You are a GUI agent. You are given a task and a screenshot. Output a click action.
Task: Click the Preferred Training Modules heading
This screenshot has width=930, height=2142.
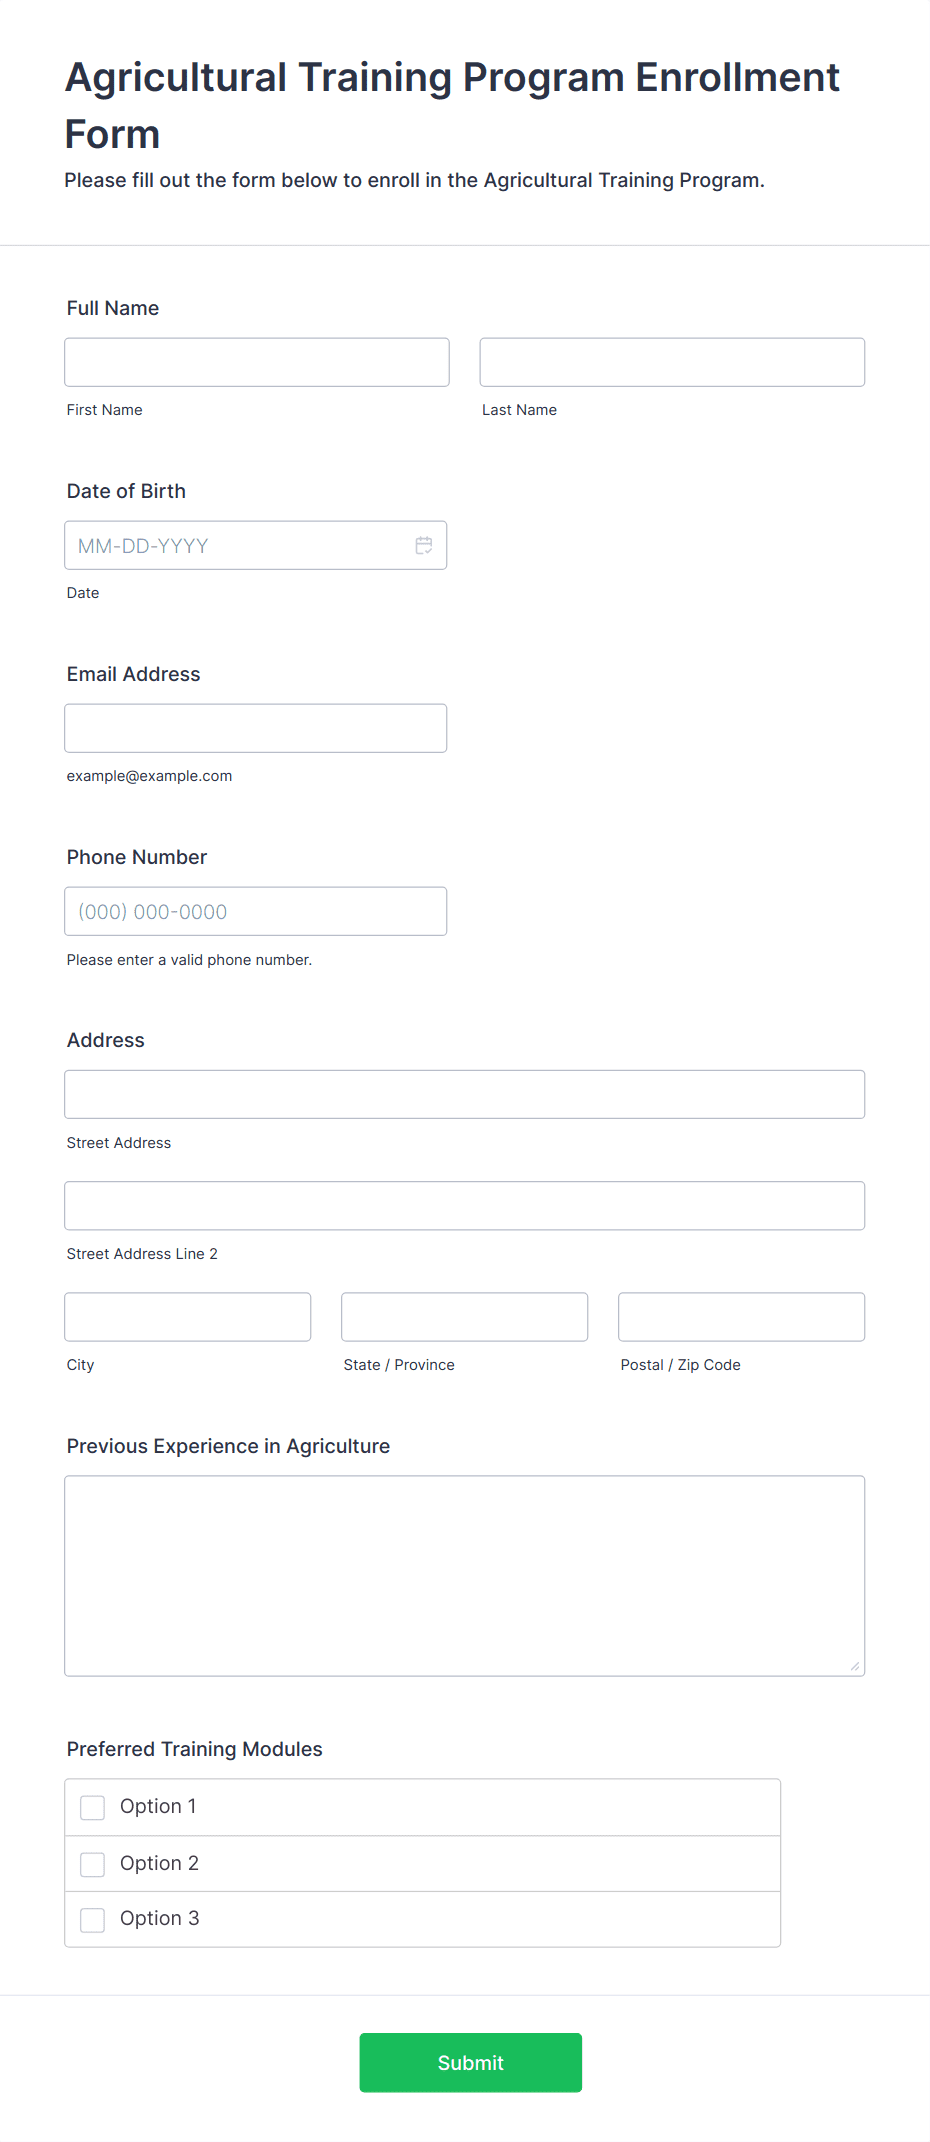[x=195, y=1749]
